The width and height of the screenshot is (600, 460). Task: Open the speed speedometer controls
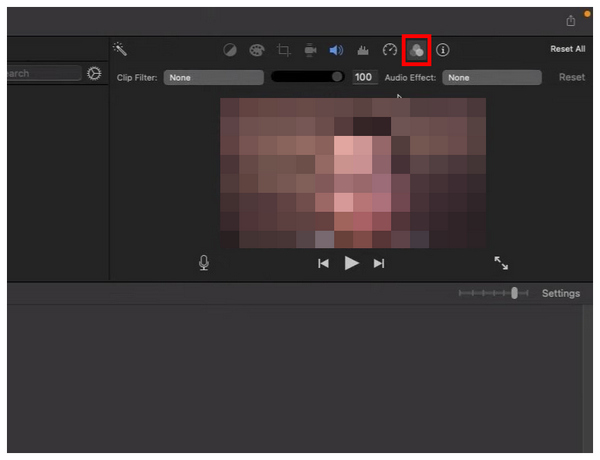pos(390,50)
